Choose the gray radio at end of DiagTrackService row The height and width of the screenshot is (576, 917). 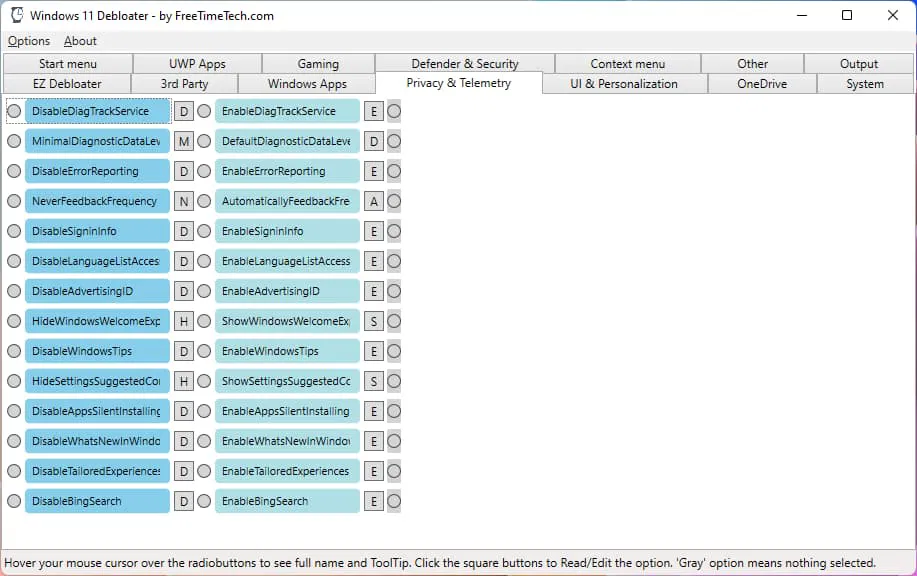[394, 111]
